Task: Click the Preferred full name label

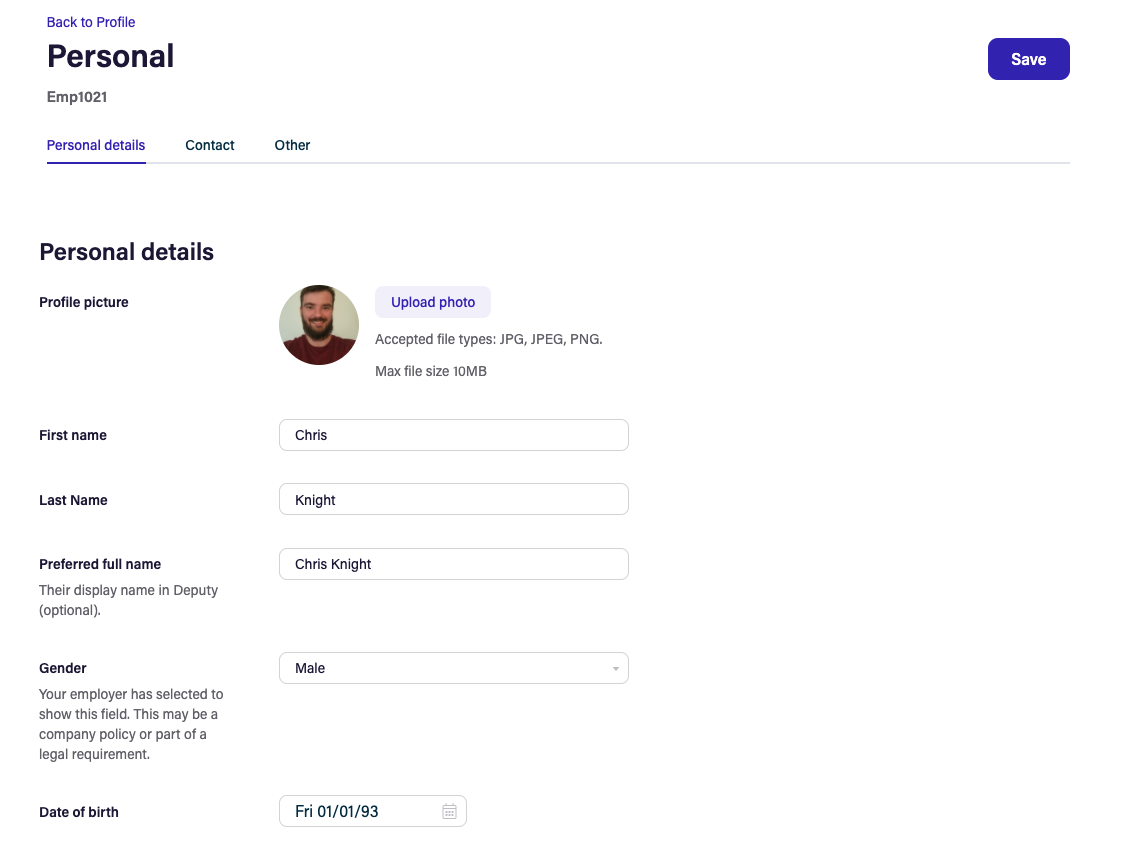Action: 100,564
